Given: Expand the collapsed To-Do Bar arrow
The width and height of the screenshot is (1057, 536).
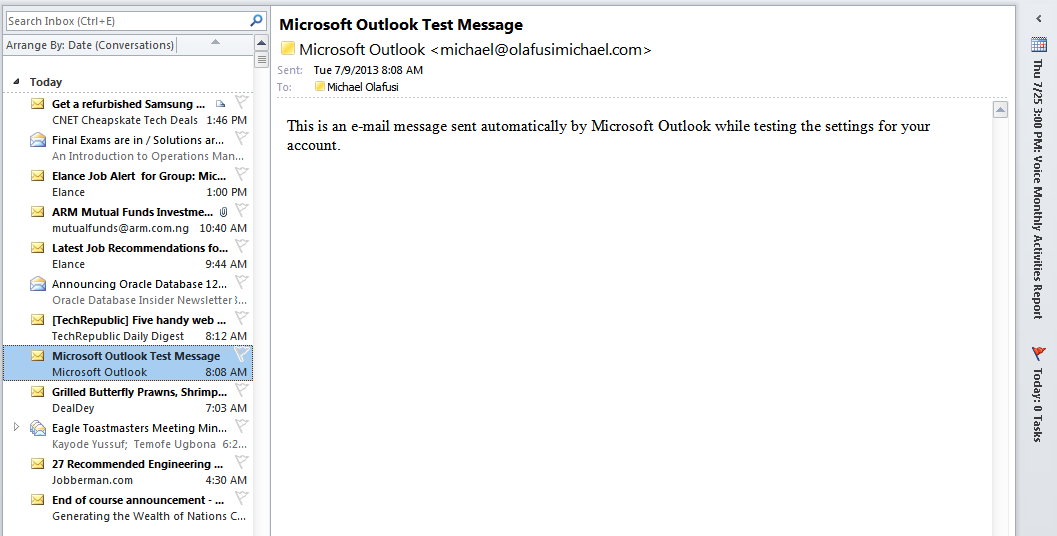Looking at the screenshot, I should pyautogui.click(x=1039, y=19).
